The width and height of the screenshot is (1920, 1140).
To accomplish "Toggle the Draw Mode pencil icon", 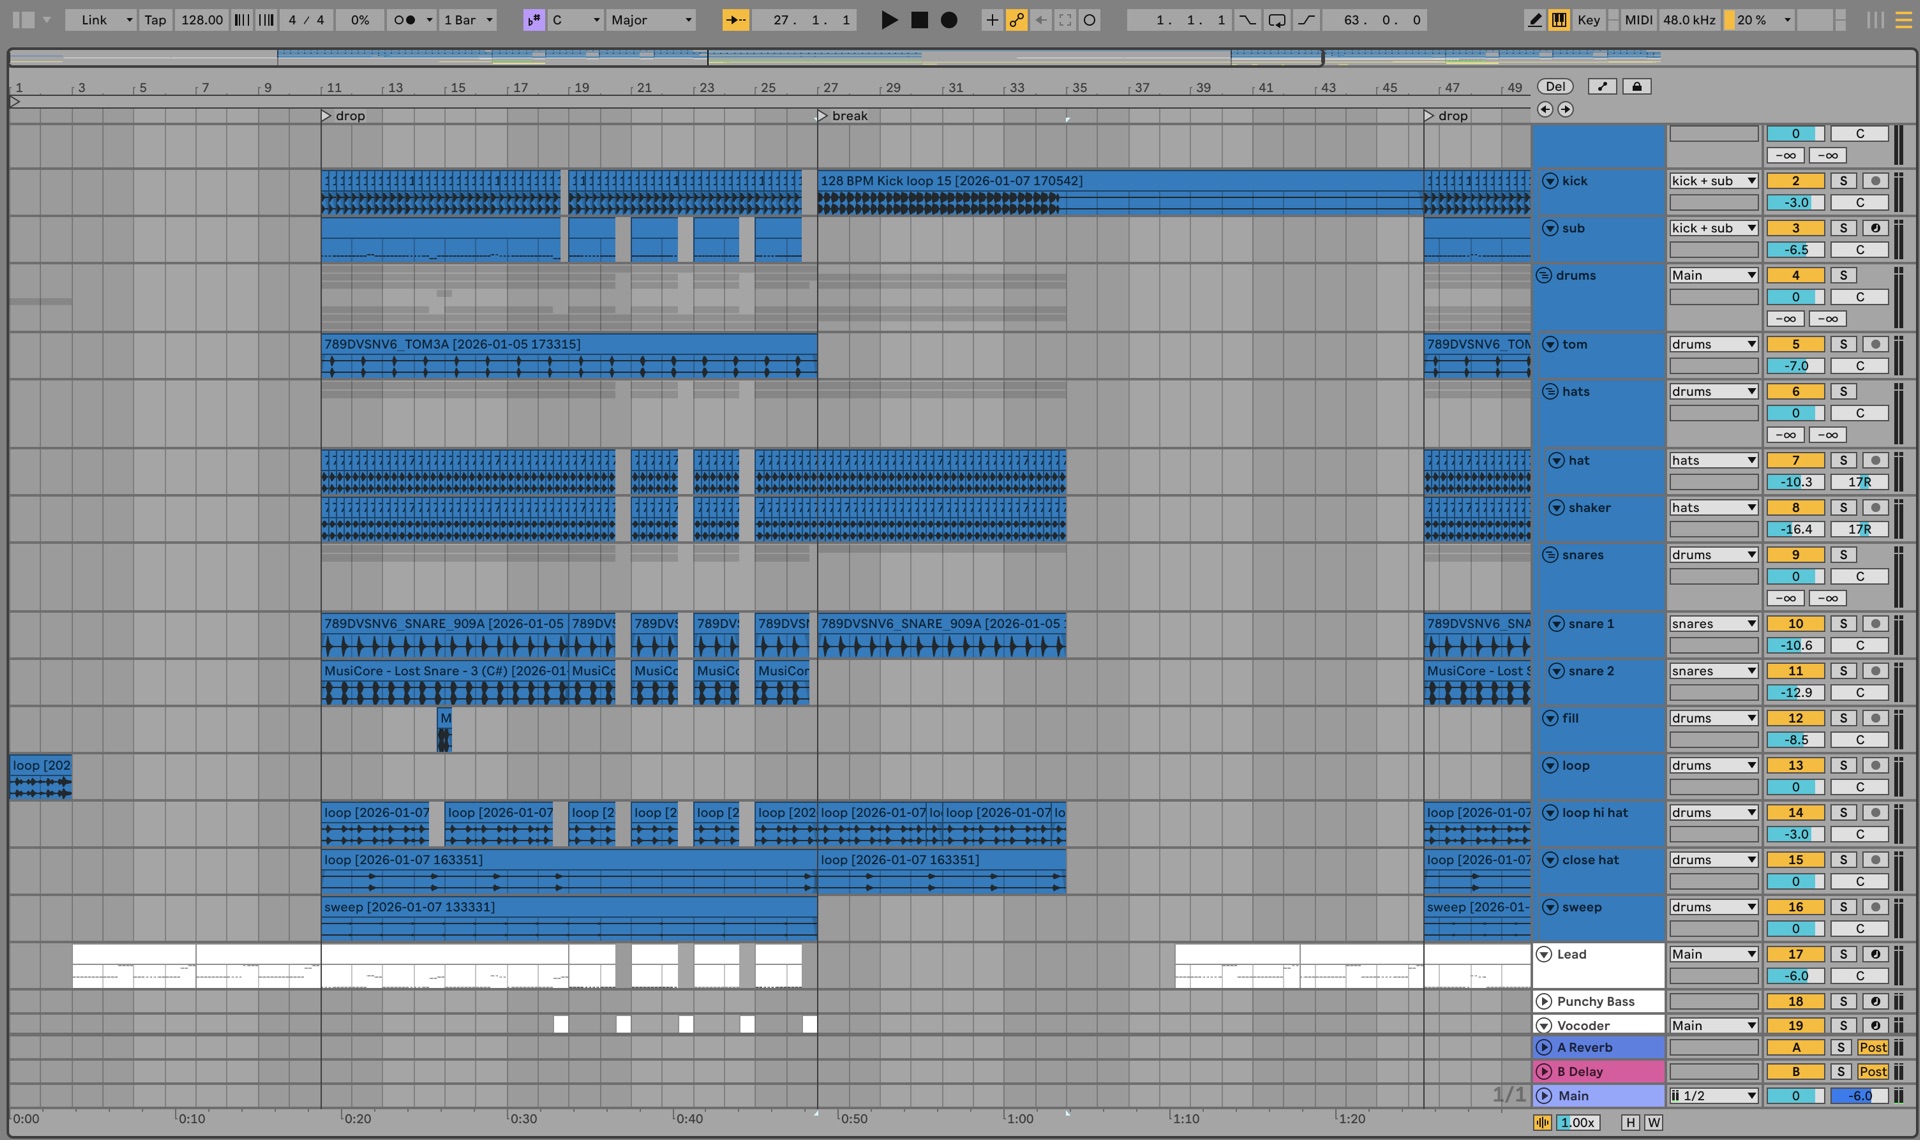I will [1534, 20].
